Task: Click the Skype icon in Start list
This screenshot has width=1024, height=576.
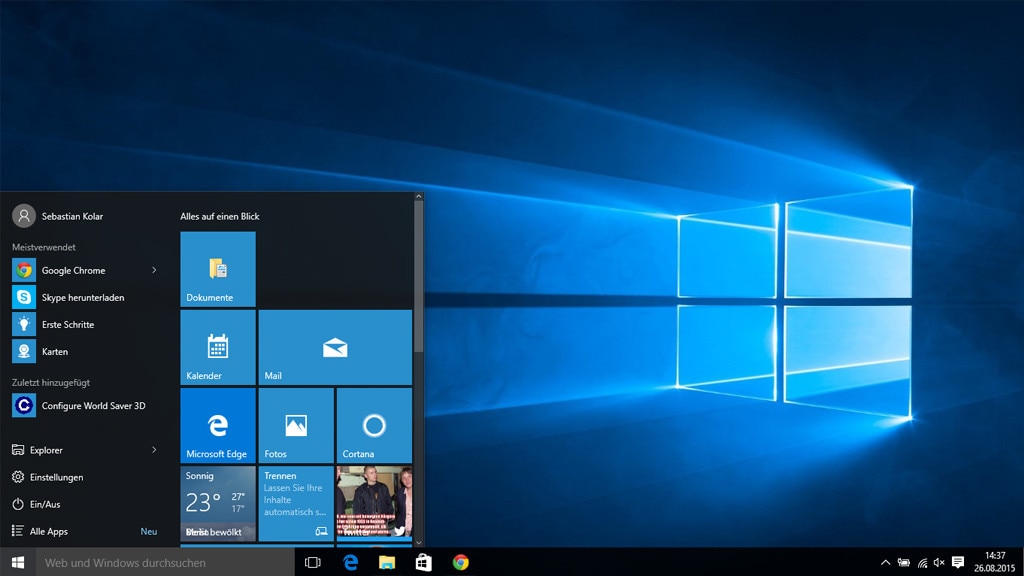Action: tap(24, 297)
